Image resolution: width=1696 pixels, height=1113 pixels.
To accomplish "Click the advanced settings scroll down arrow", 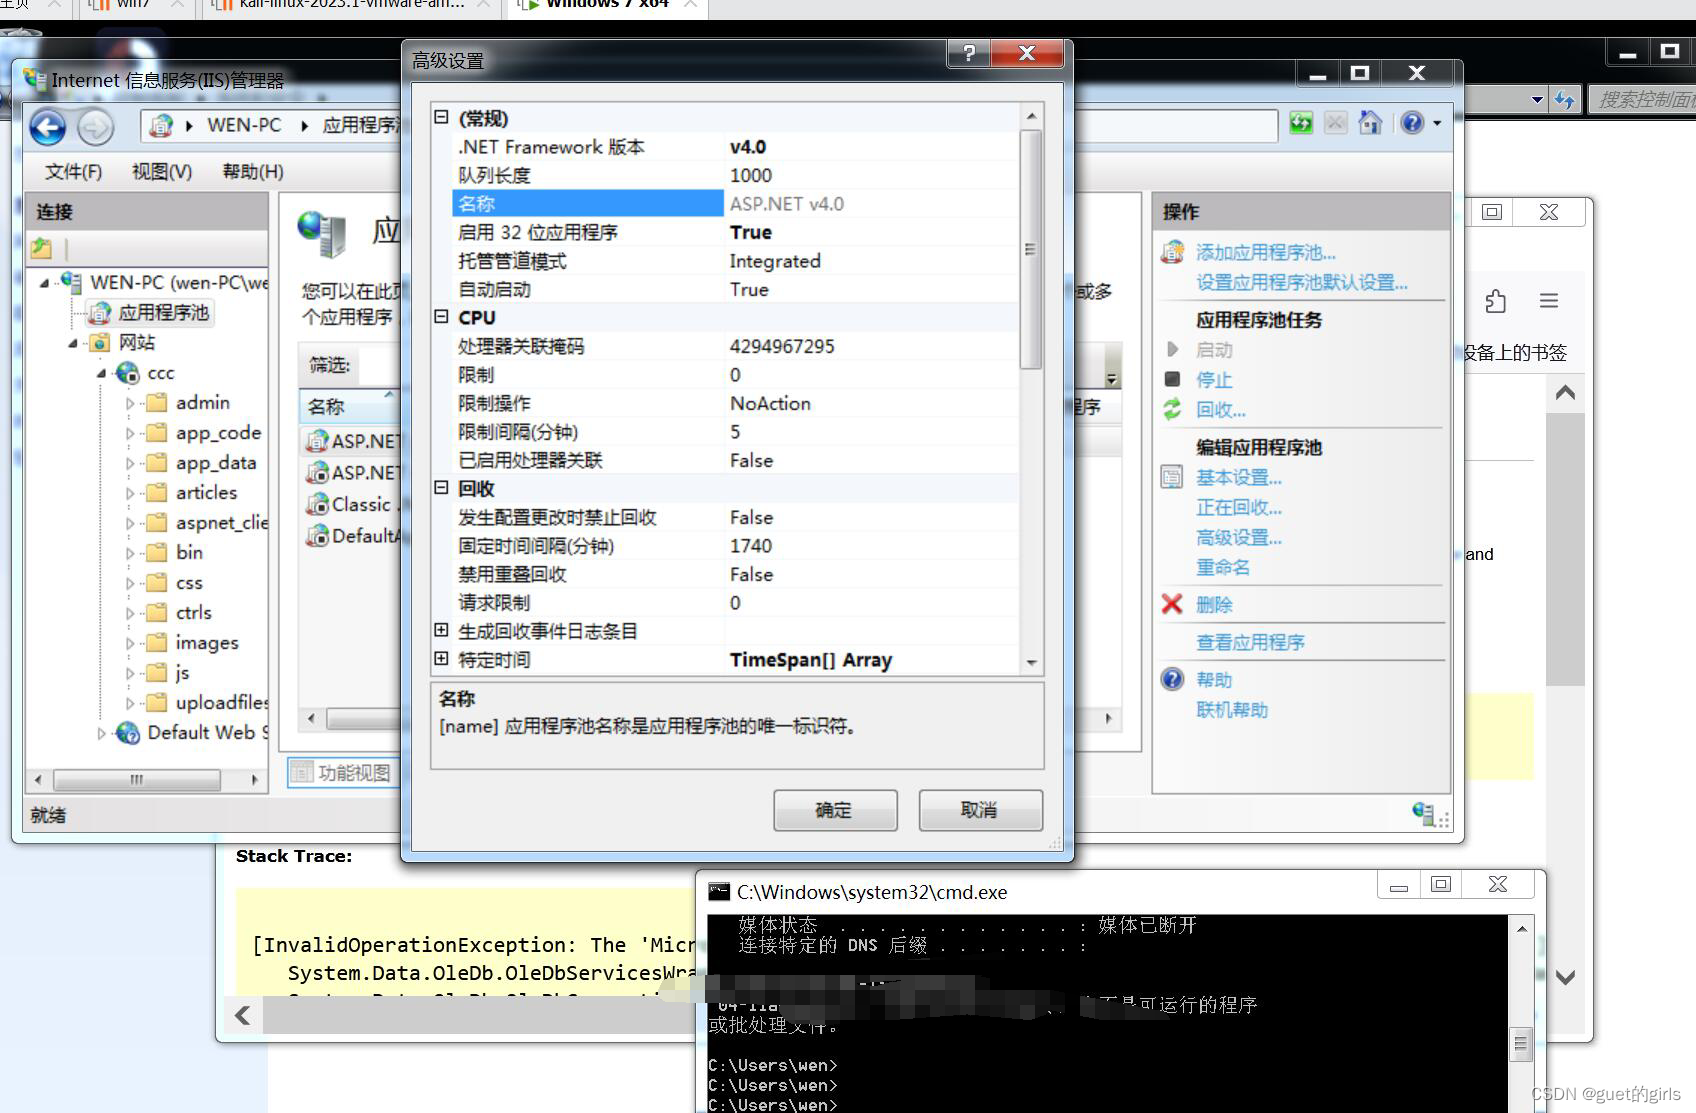I will click(x=1031, y=663).
